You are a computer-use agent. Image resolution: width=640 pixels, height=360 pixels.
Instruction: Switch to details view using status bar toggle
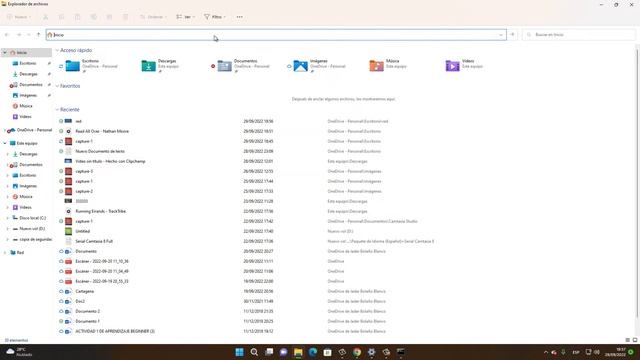pos(627,340)
